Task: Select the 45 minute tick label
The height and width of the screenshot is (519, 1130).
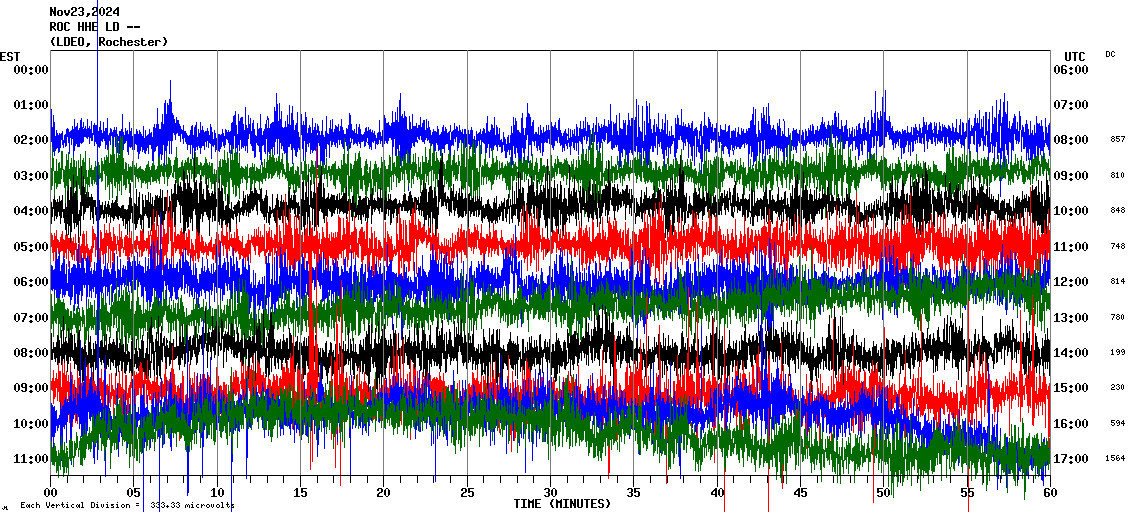Action: tap(800, 493)
